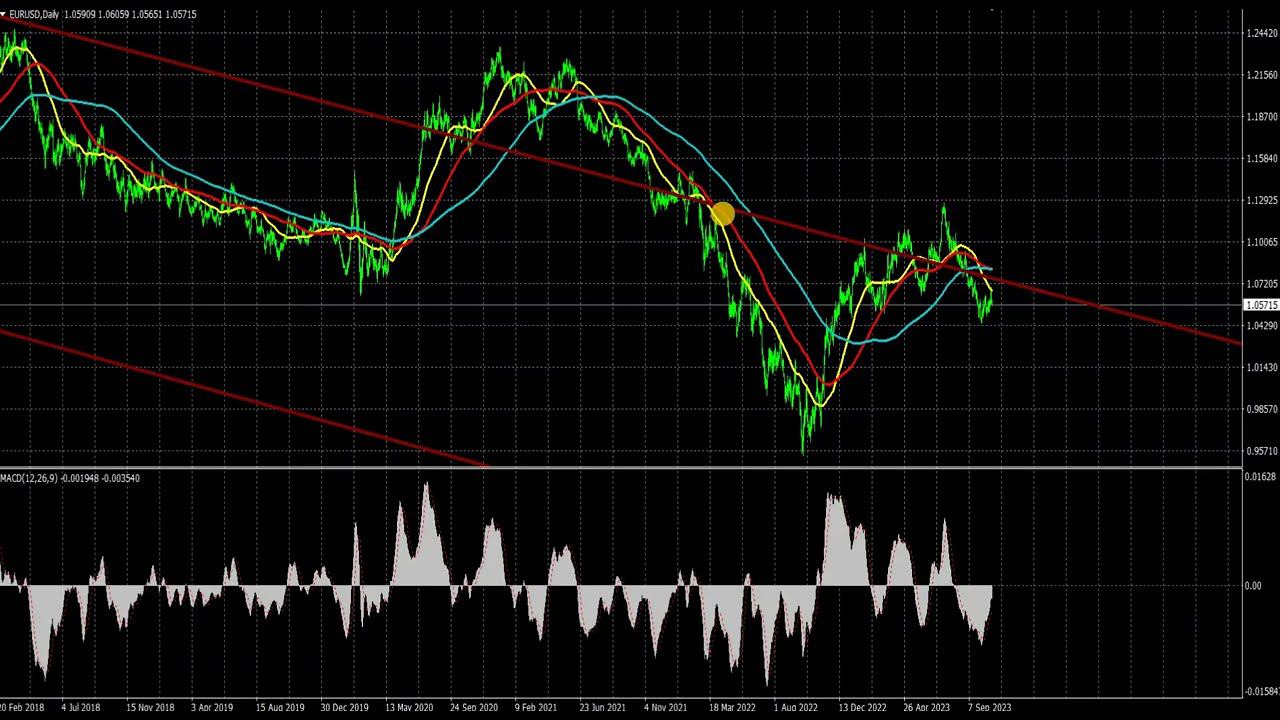
Task: Click price axis level 1.24420
Action: click(1262, 33)
